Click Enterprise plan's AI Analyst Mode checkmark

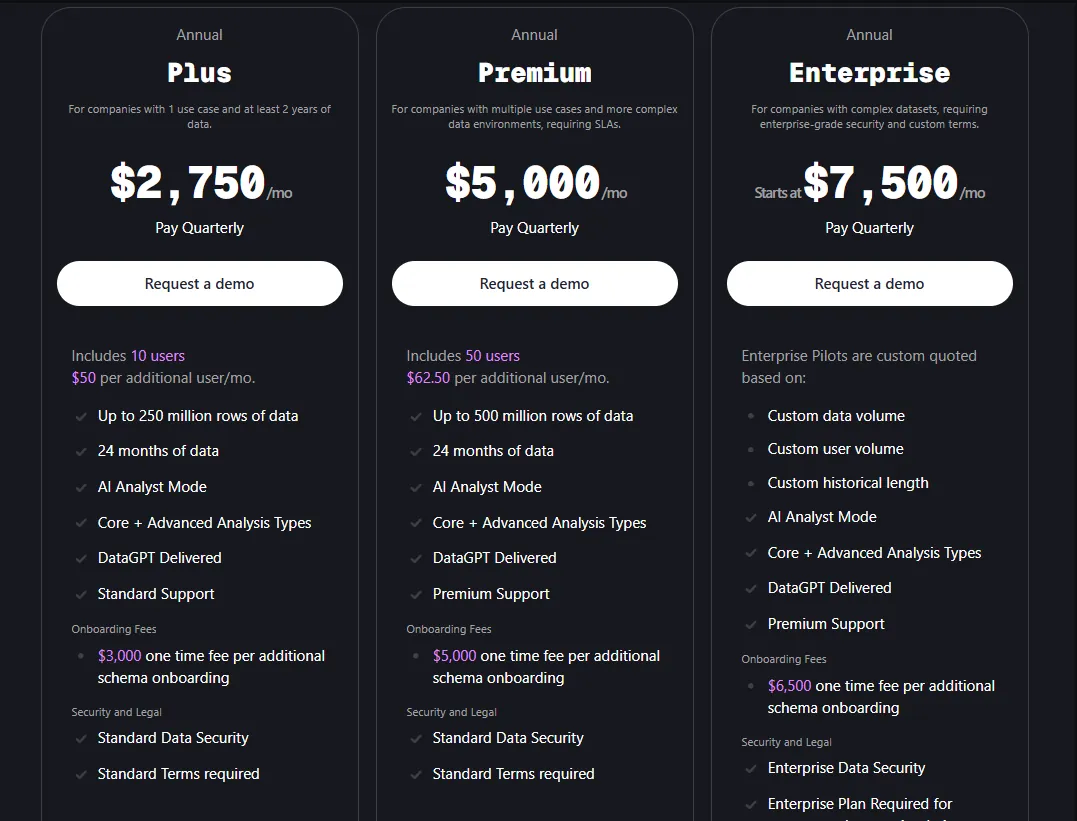[x=751, y=517]
